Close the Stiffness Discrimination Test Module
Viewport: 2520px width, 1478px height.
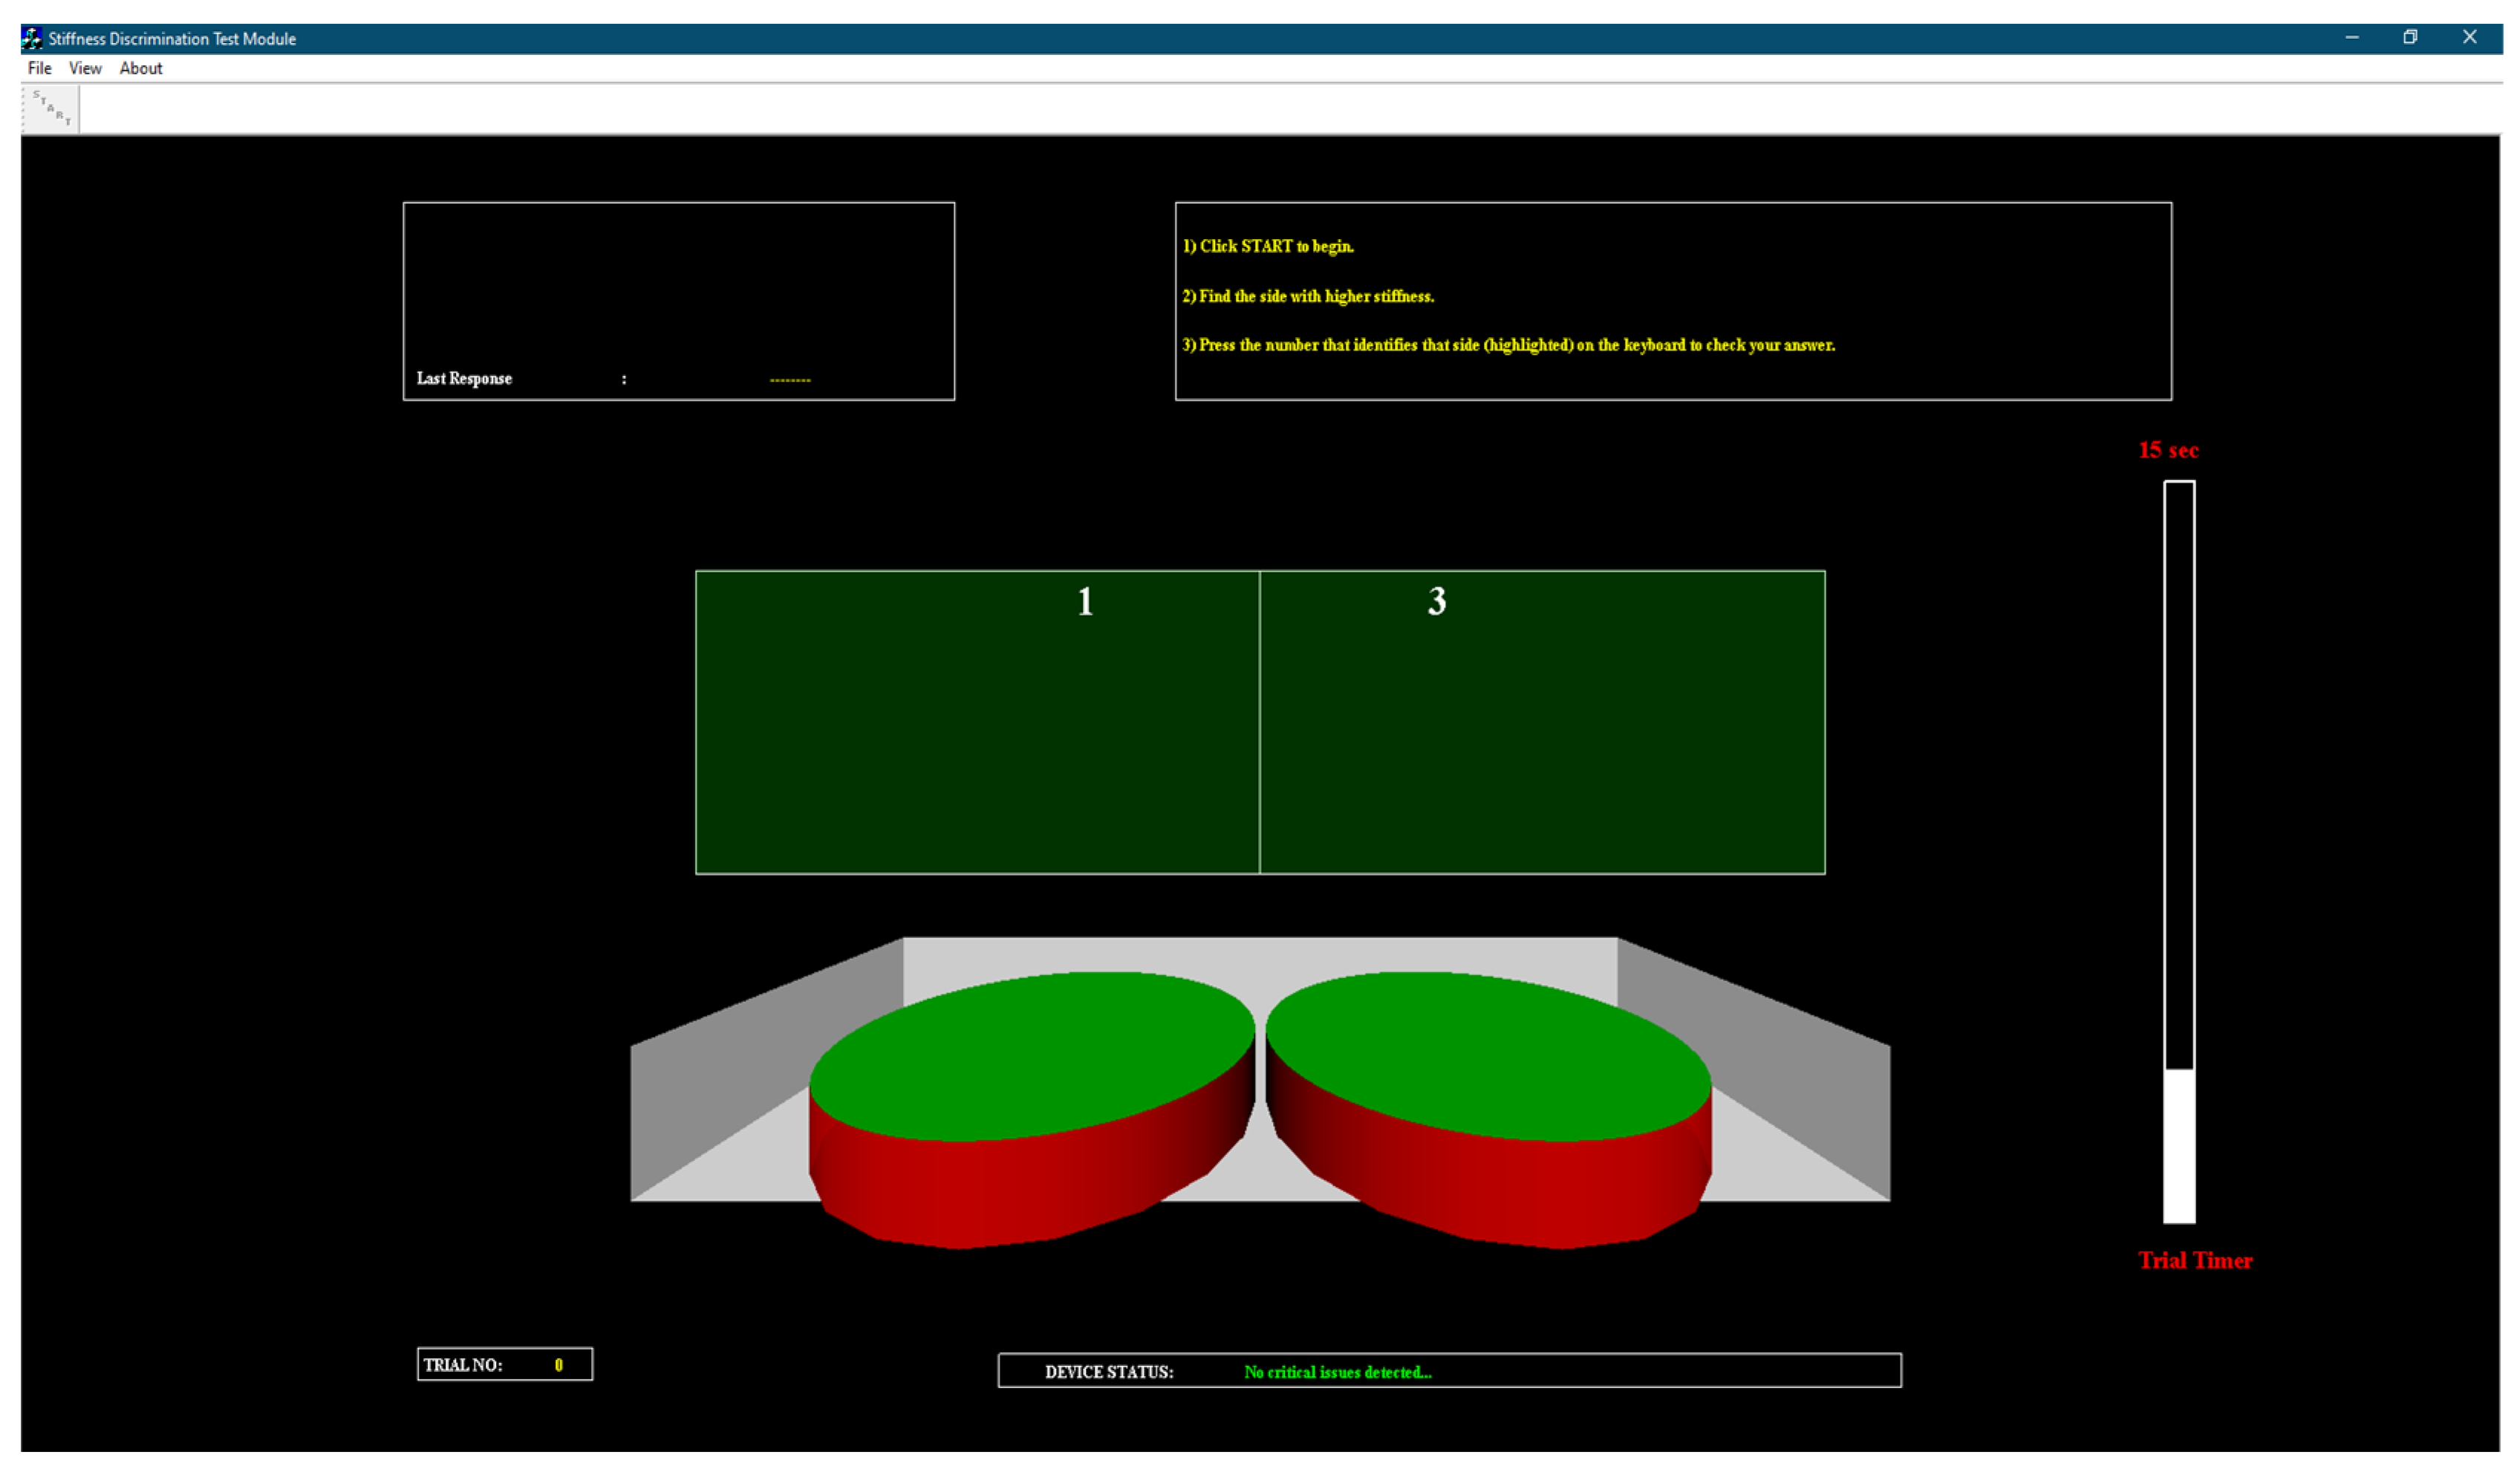(x=2469, y=38)
